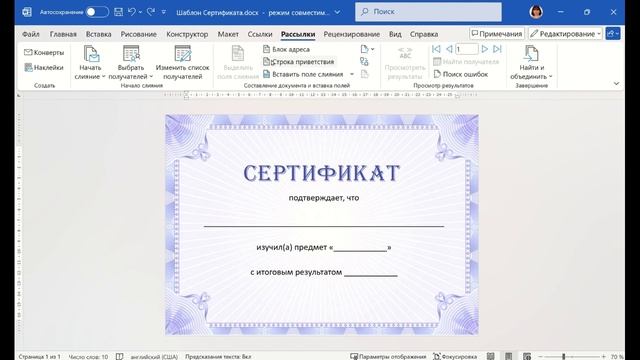The width and height of the screenshot is (640, 360).
Task: Expand the document title dropdown chevron
Action: pyautogui.click(x=338, y=12)
